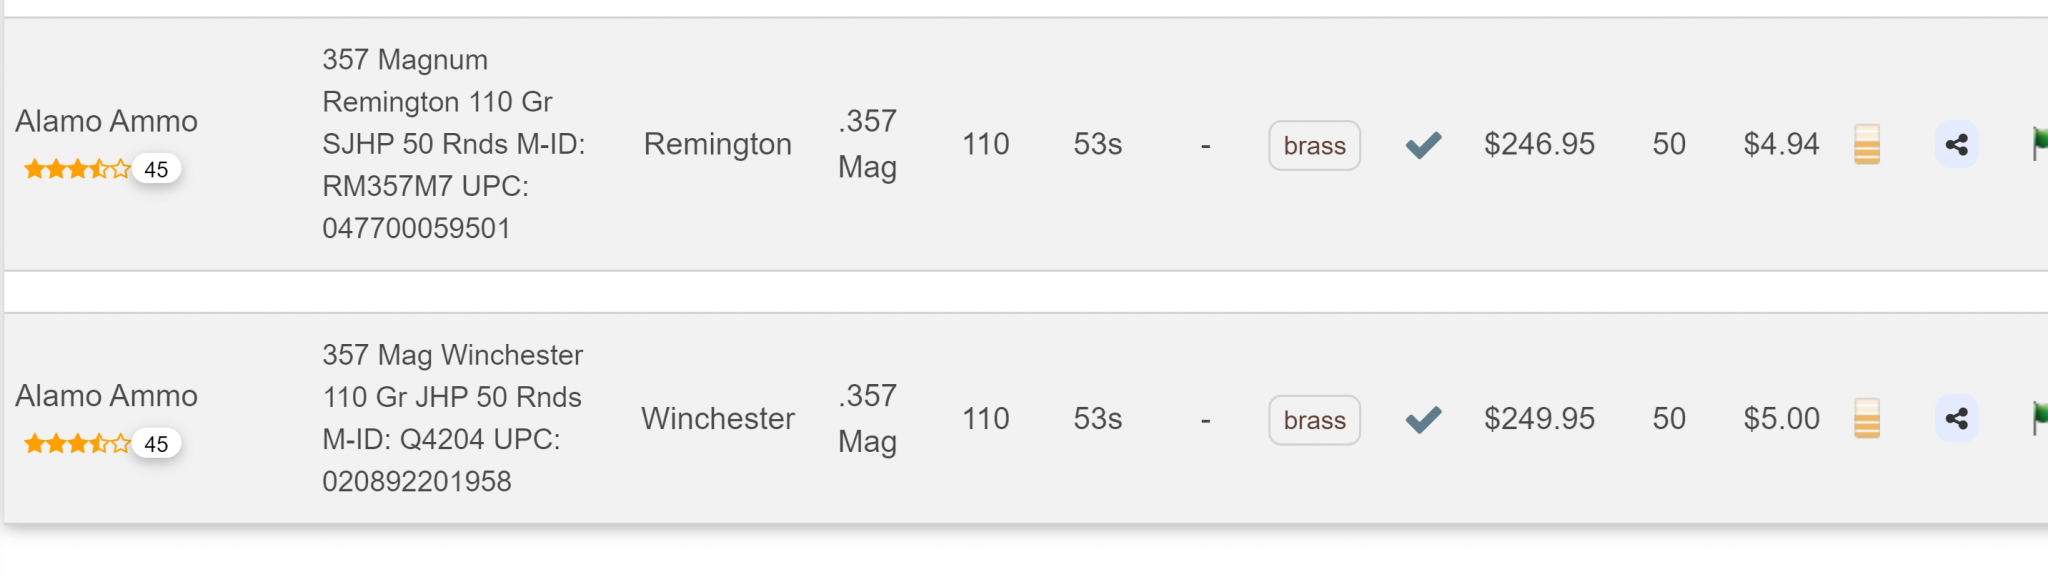Open price history icon beside $5.00

point(1866,419)
